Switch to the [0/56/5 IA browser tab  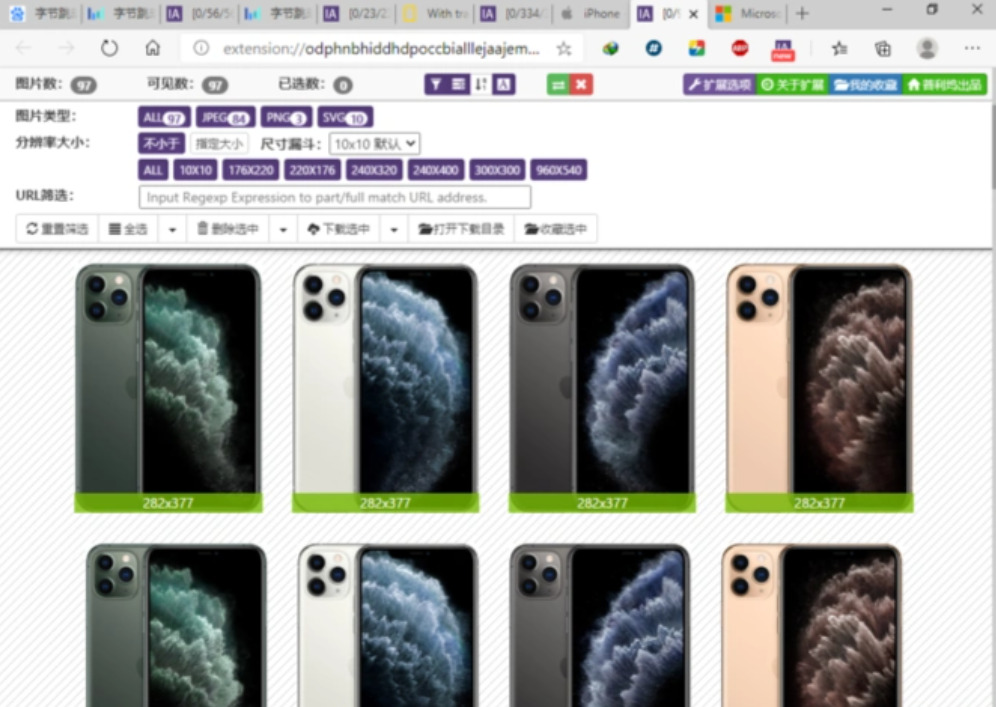tap(199, 13)
